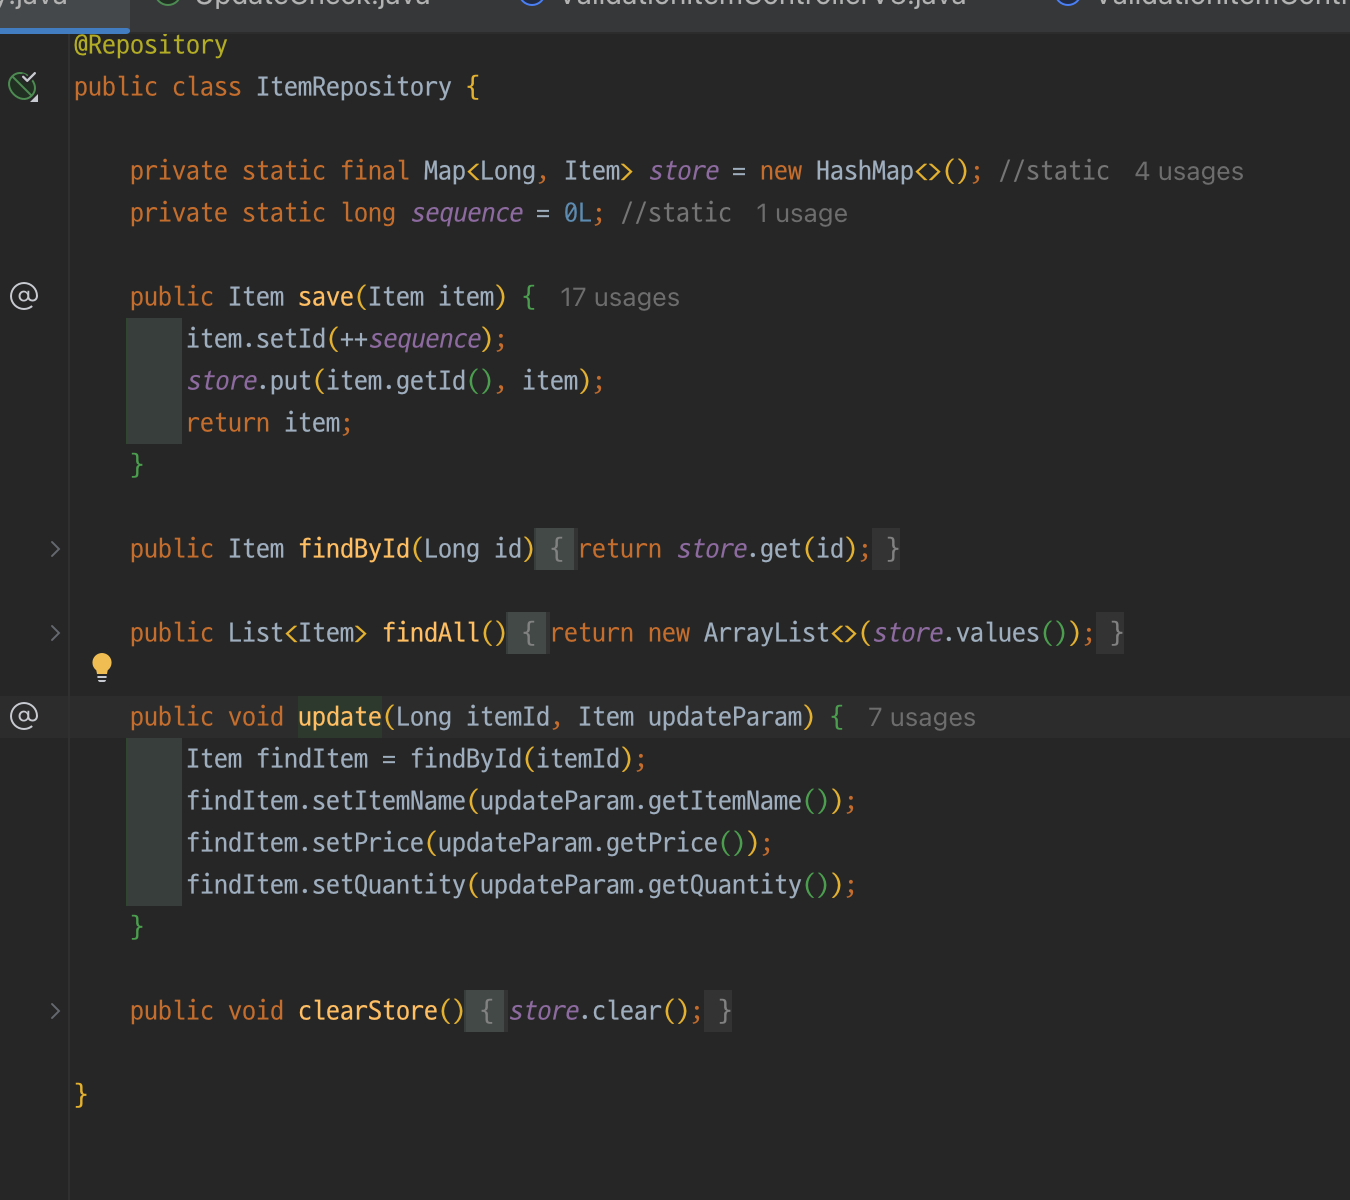The height and width of the screenshot is (1200, 1350).
Task: Open the '17 usages' hint for save
Action: click(620, 298)
